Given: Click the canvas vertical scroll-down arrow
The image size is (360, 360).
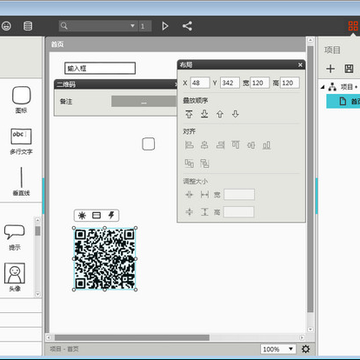Looking at the screenshot, I should click(x=310, y=329).
